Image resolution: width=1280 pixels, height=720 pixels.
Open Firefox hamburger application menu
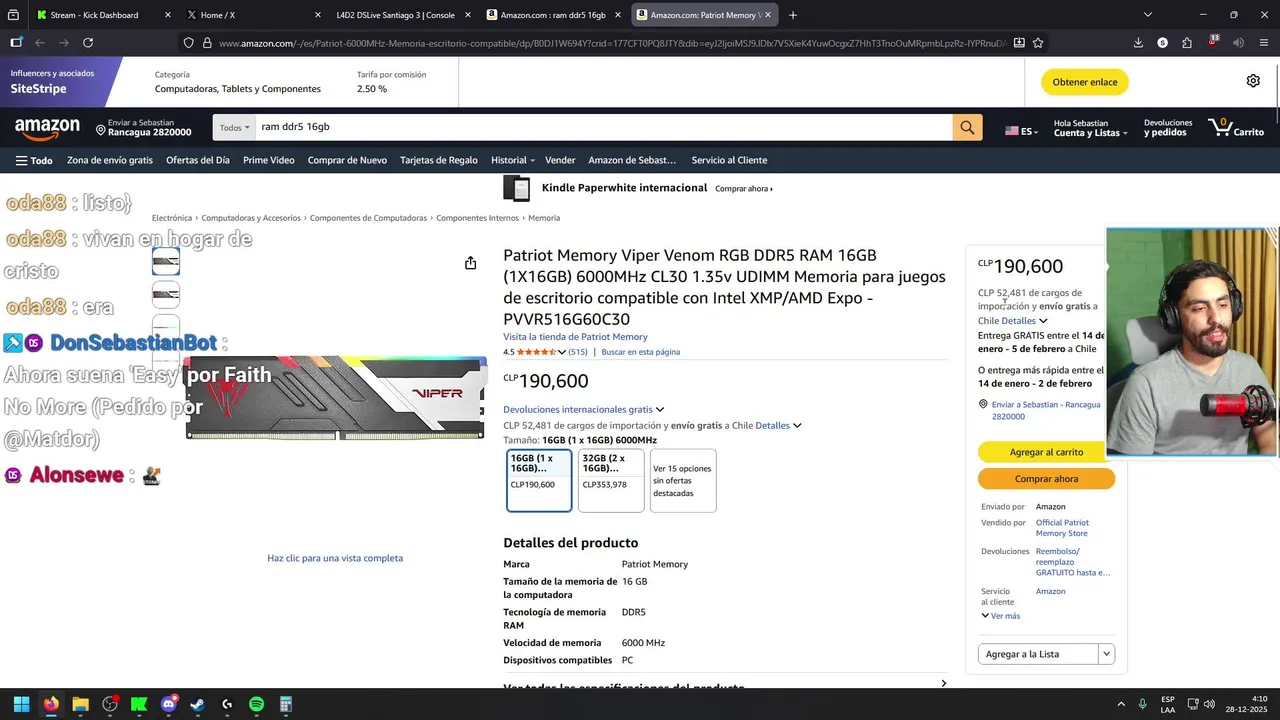pos(1265,43)
